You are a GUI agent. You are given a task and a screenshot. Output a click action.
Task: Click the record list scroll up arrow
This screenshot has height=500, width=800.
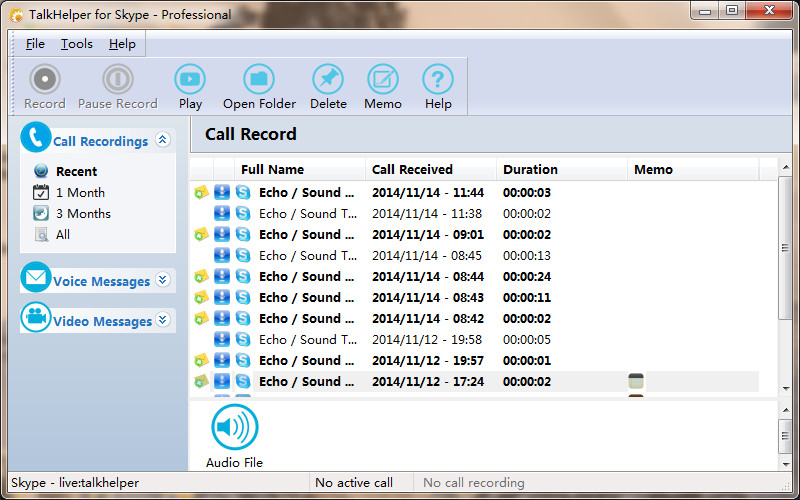[785, 168]
